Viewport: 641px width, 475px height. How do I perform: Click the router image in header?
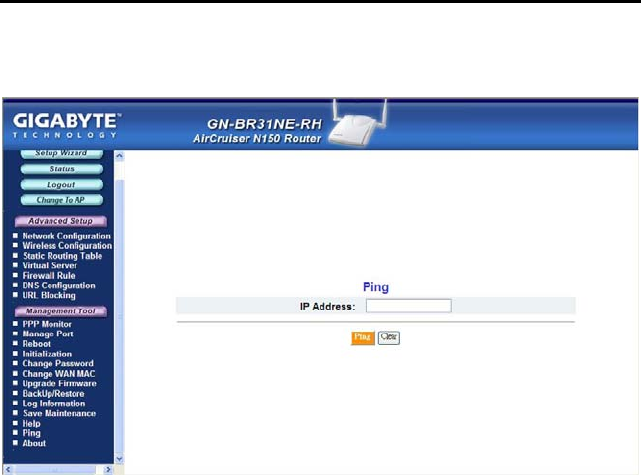(358, 123)
